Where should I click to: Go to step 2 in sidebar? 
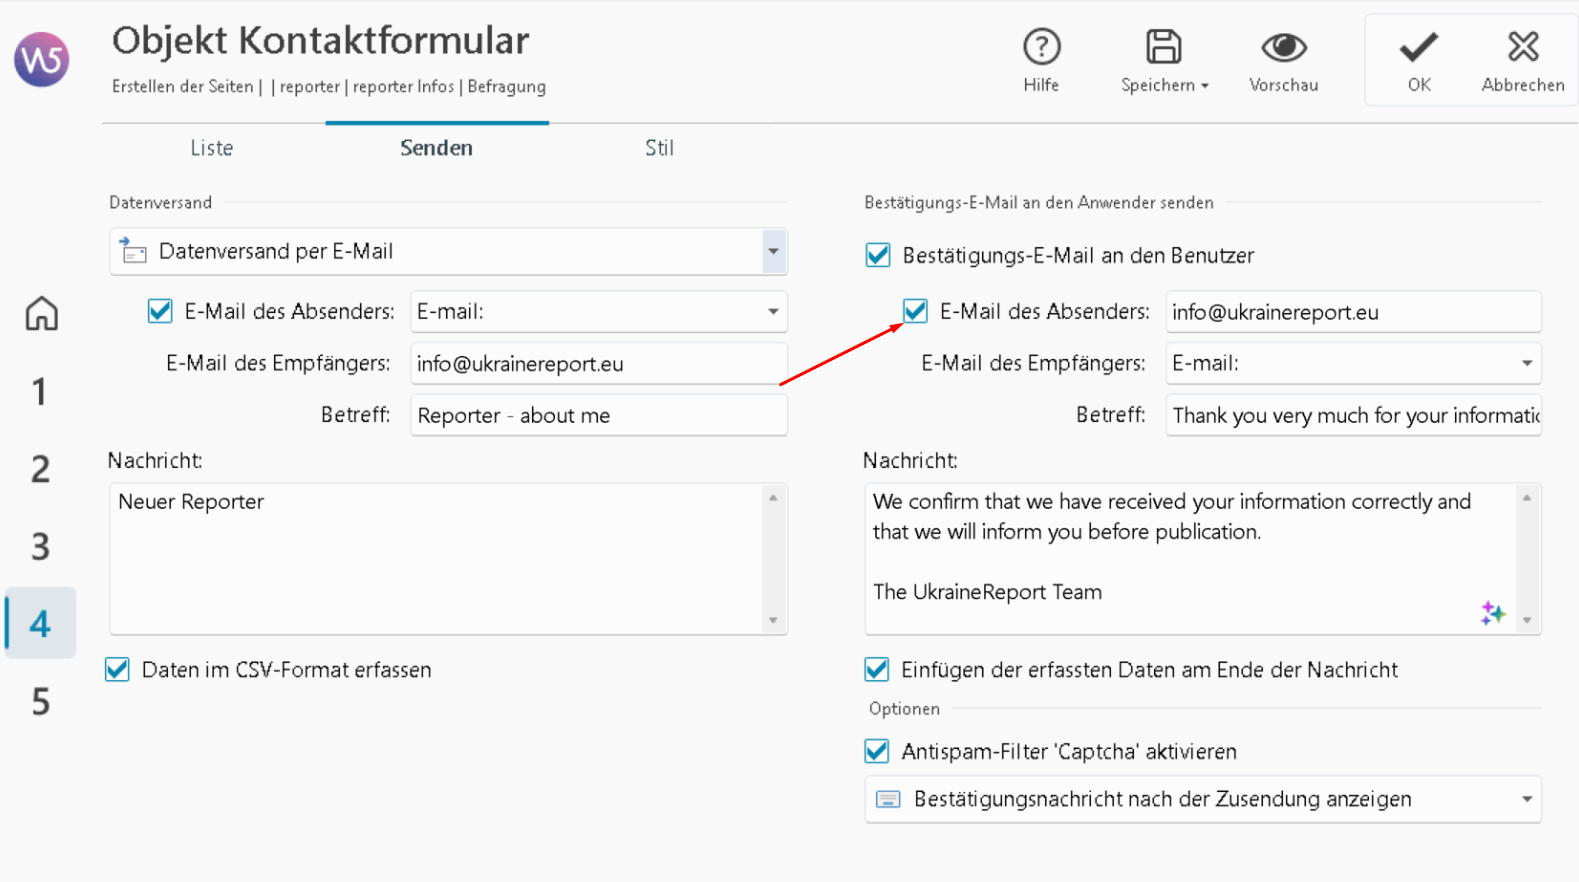coord(40,469)
